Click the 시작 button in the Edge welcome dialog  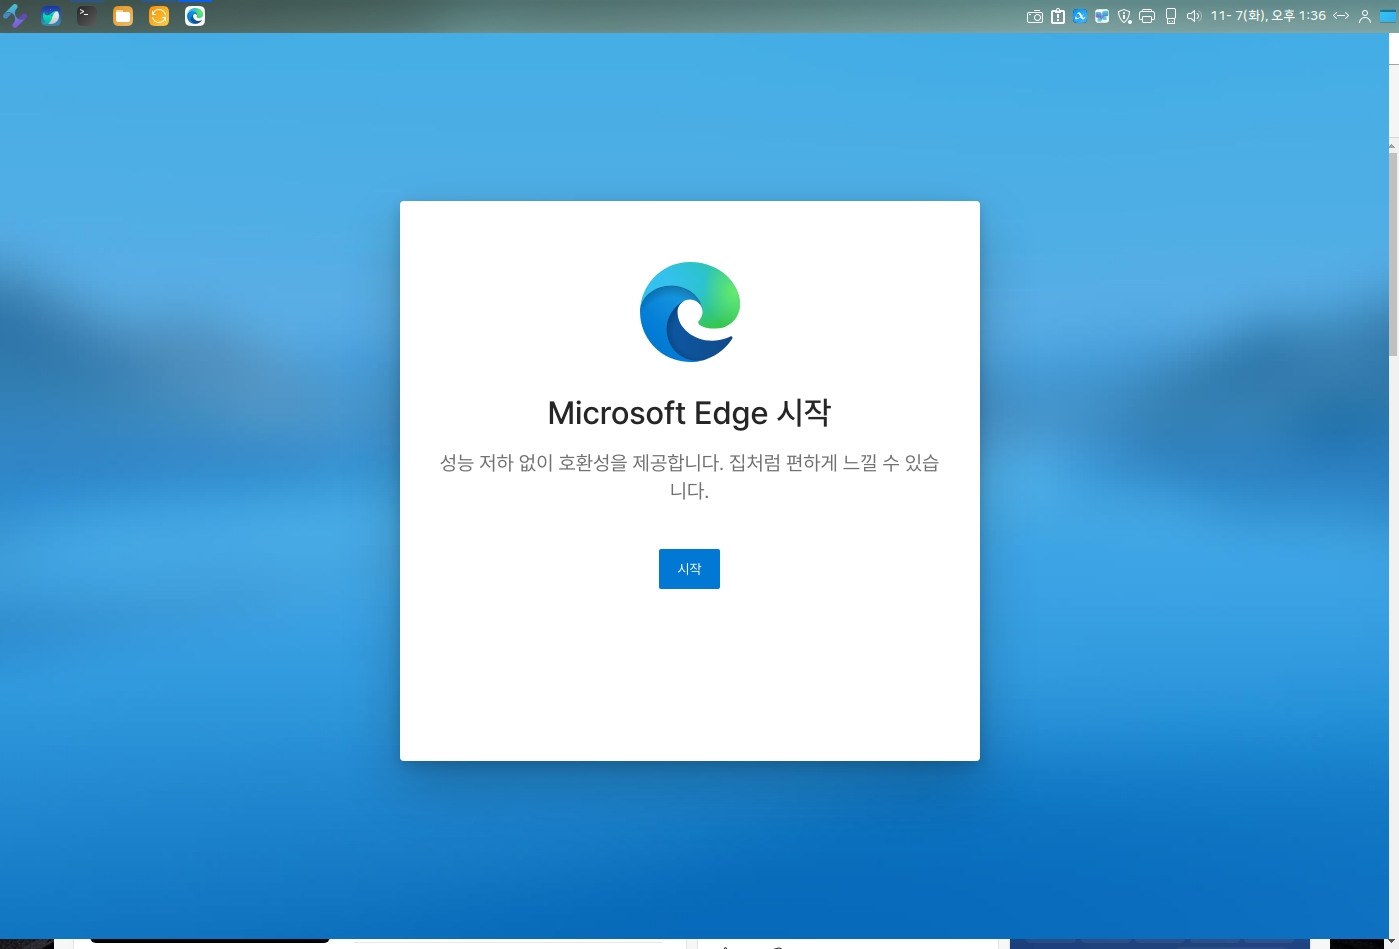689,569
